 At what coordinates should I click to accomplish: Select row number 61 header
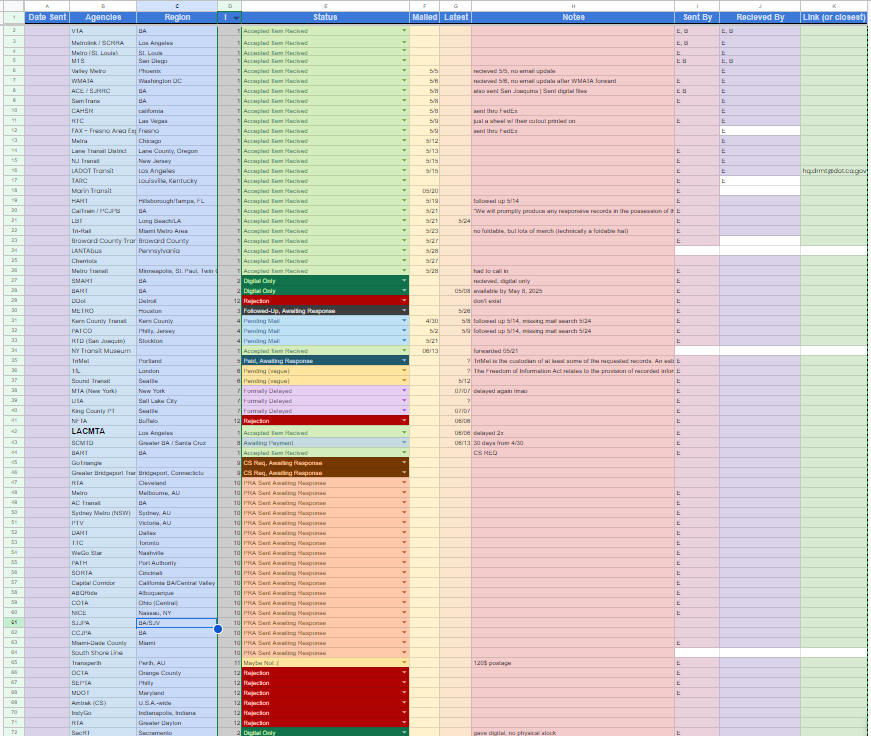14,623
